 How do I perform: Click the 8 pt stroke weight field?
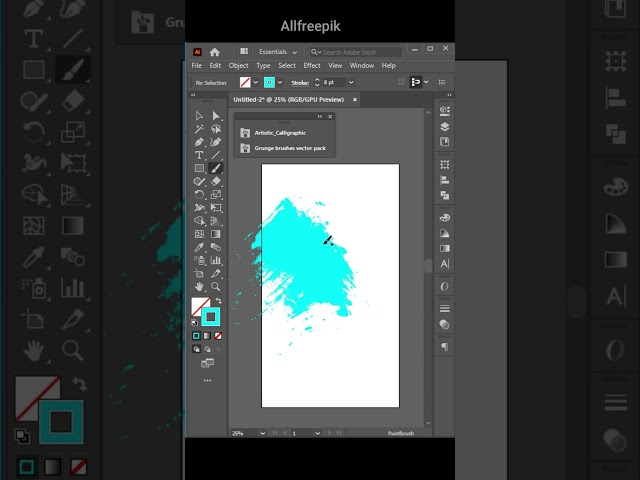pyautogui.click(x=334, y=82)
